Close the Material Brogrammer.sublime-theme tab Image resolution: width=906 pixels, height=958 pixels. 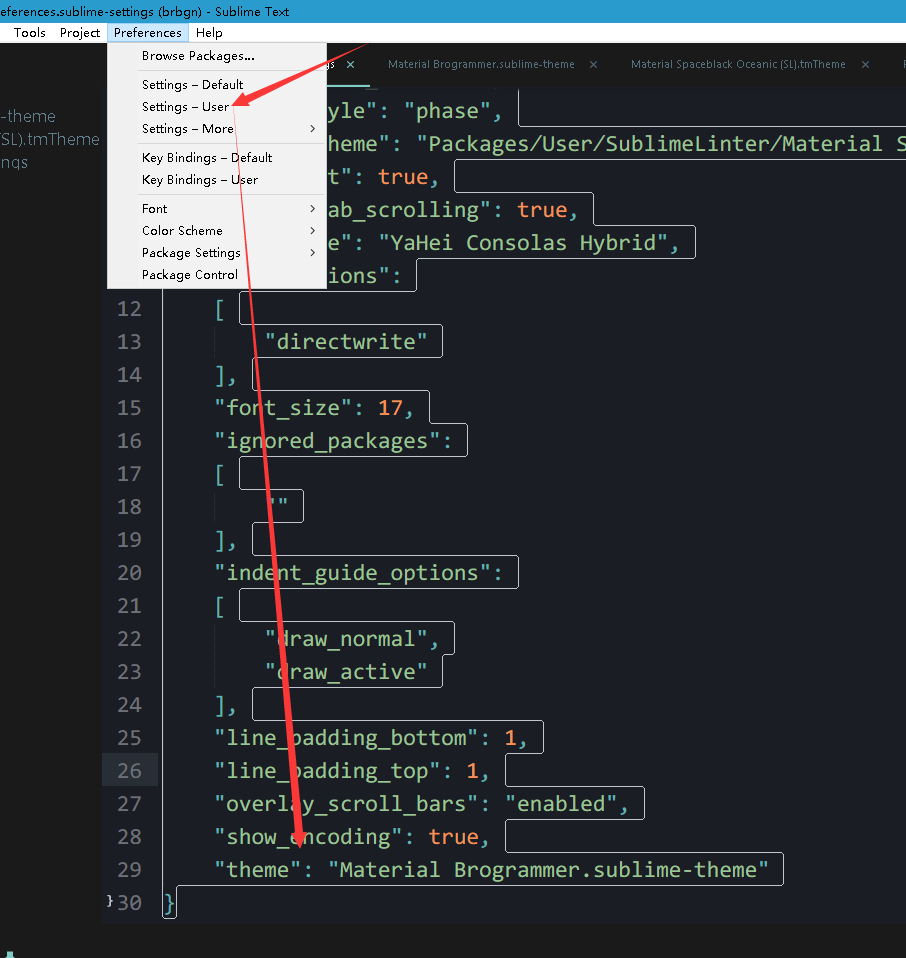pyautogui.click(x=593, y=63)
